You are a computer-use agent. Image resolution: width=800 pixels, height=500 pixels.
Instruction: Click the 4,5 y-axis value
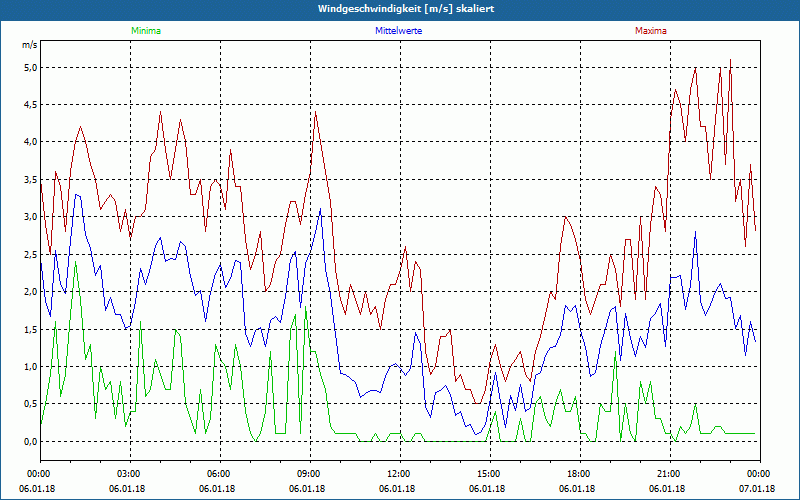30,105
